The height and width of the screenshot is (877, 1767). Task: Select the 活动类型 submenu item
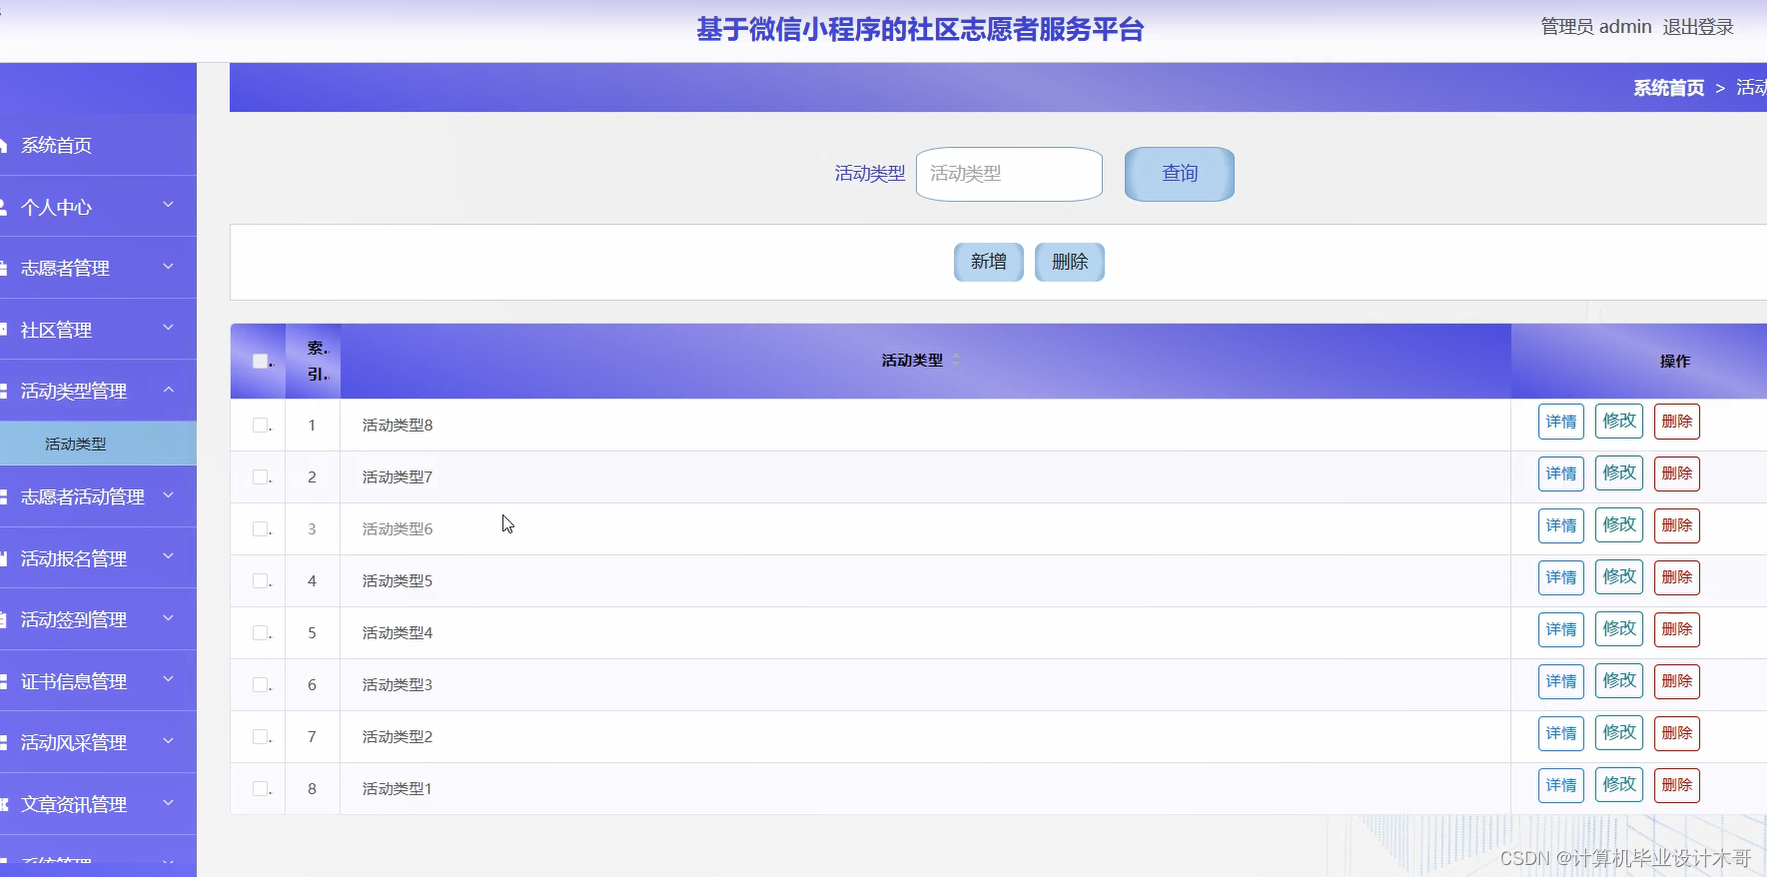tap(98, 444)
